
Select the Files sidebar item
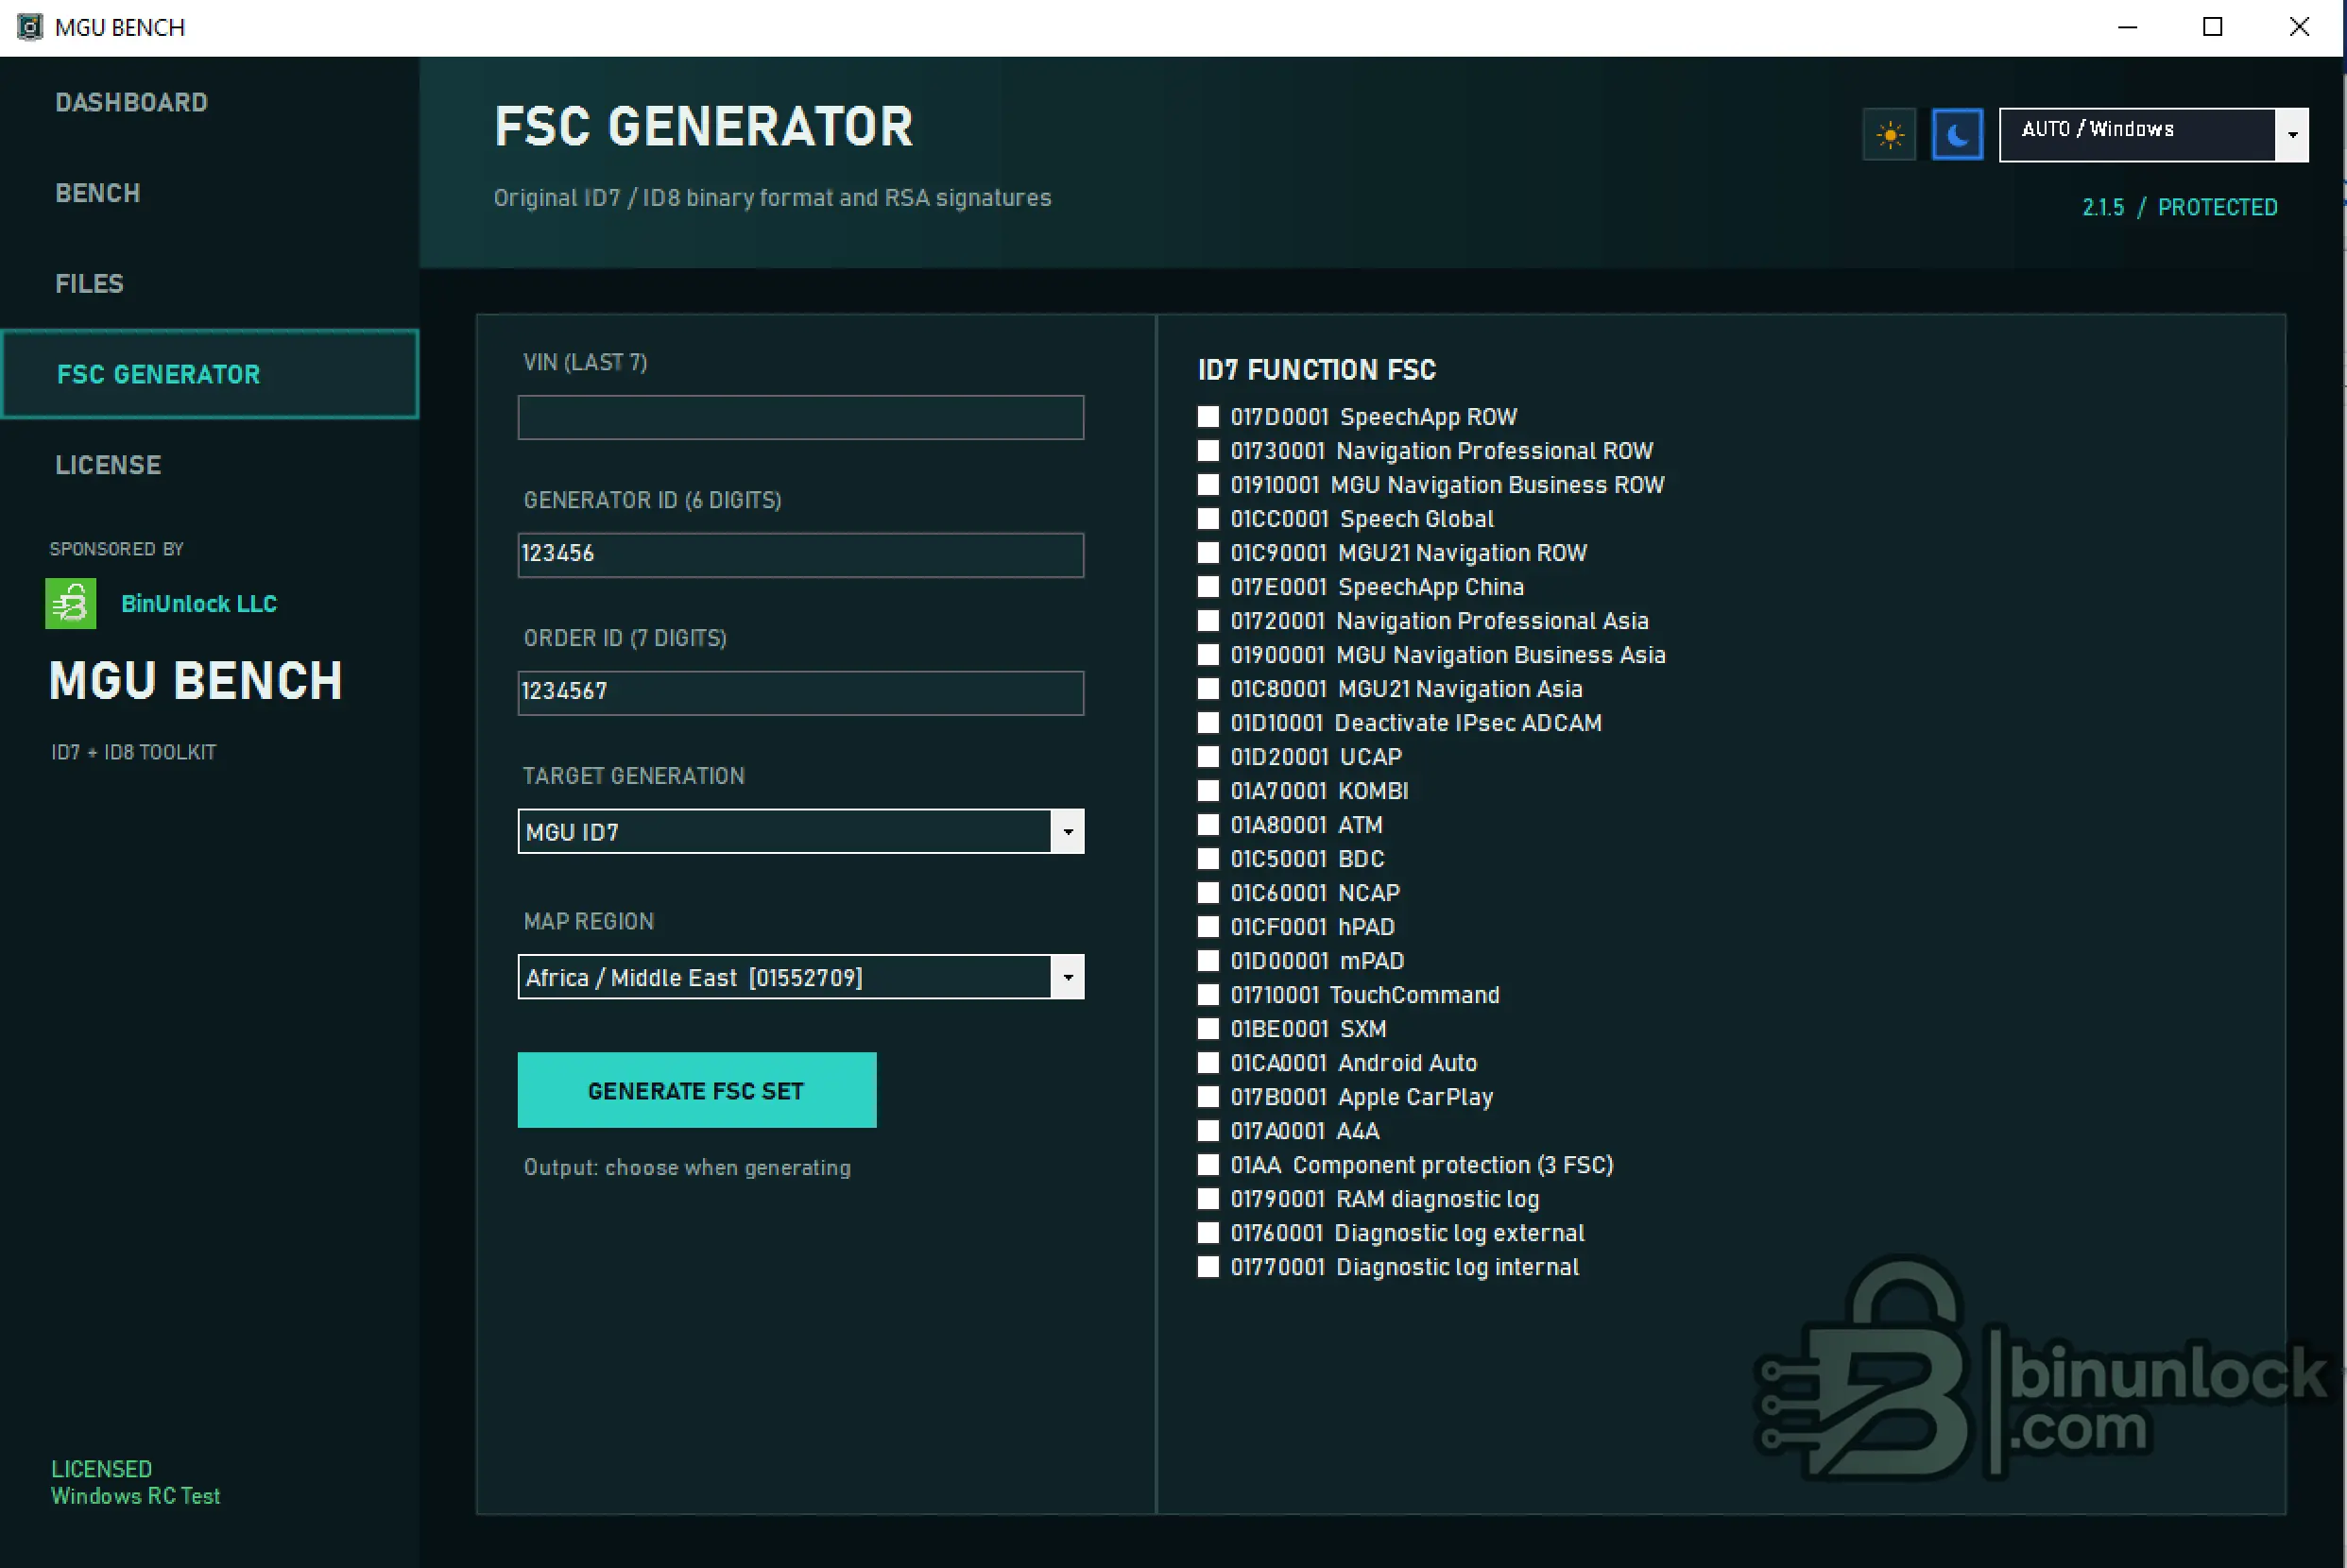90,284
